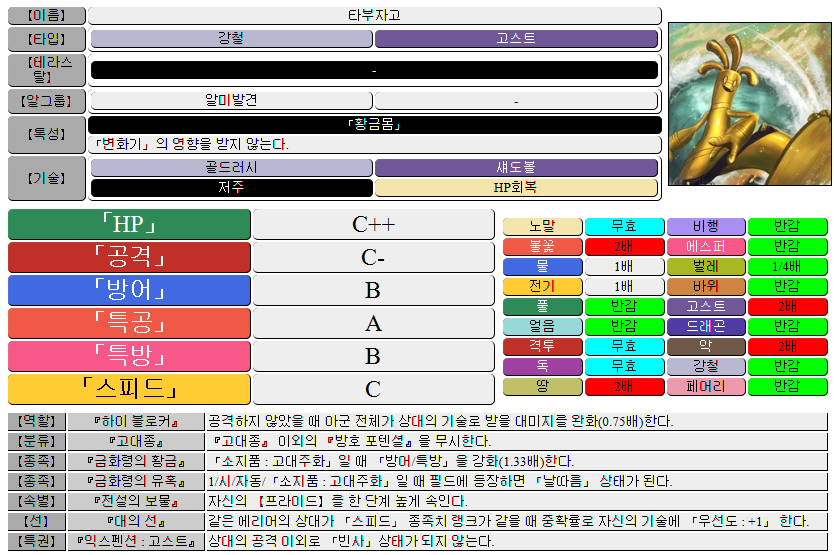Select the 섀도볼 move button
Image resolution: width=834 pixels, height=555 pixels.
click(x=516, y=168)
